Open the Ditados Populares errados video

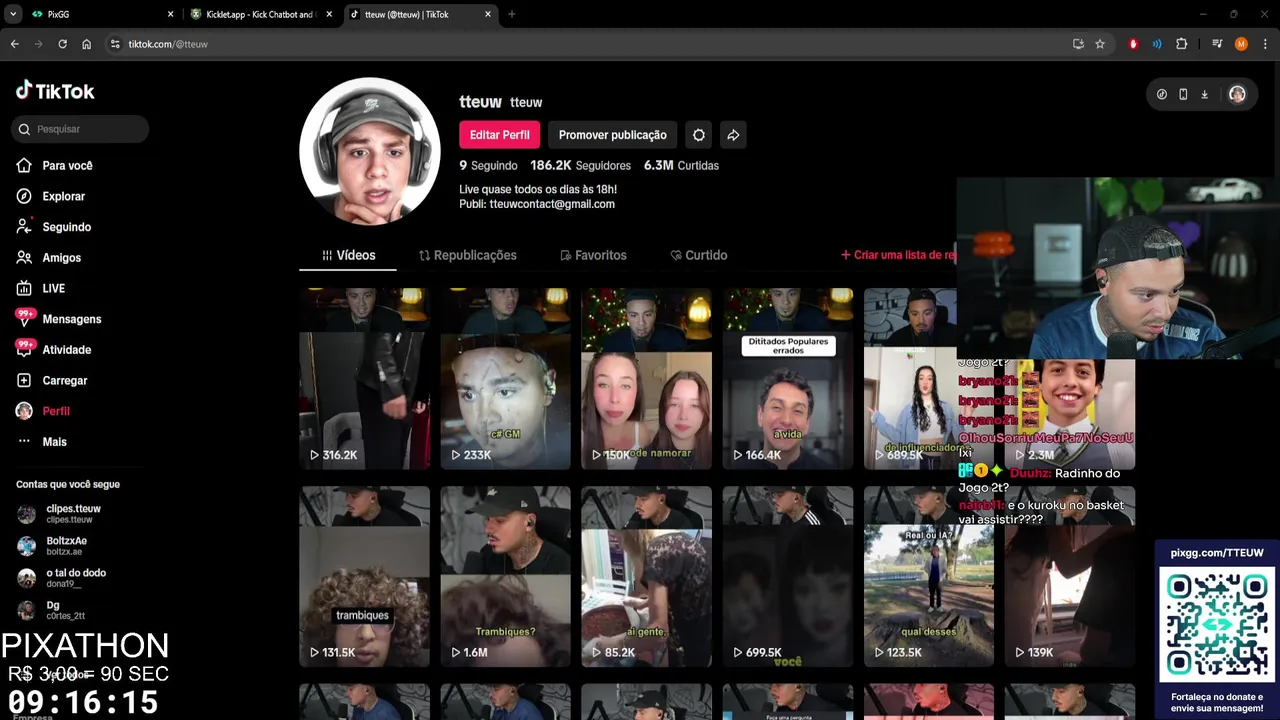click(788, 379)
